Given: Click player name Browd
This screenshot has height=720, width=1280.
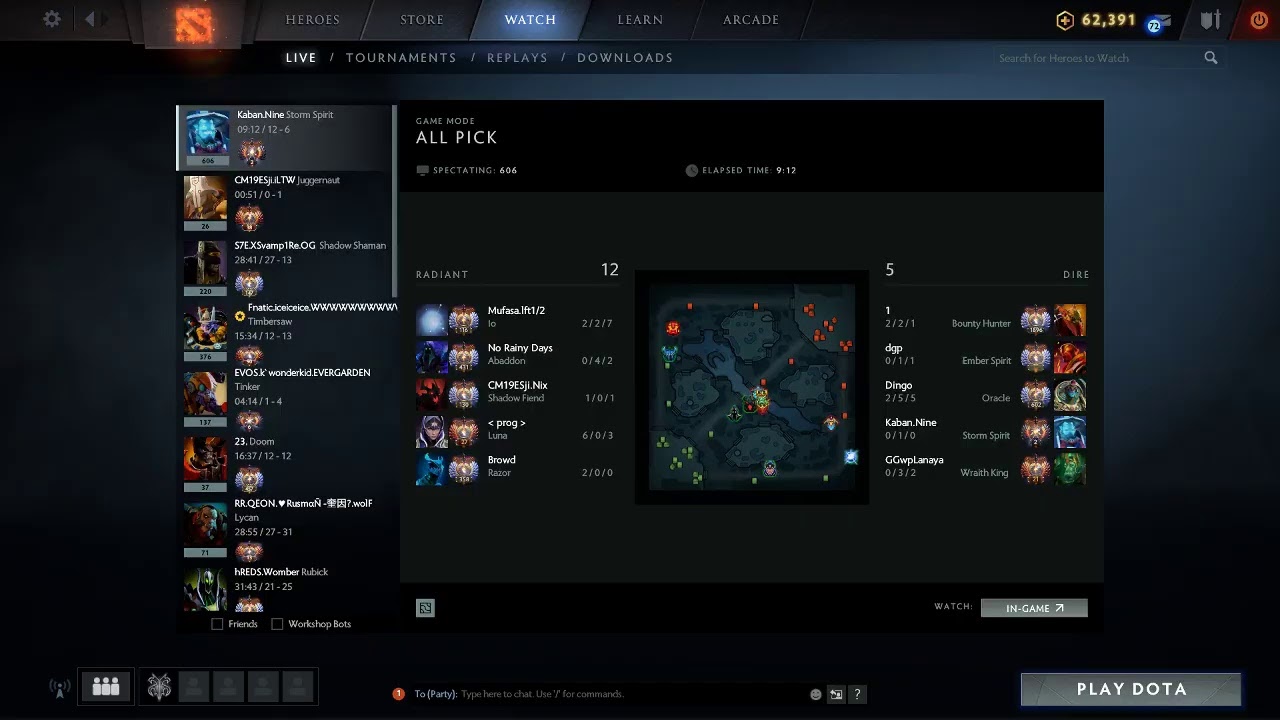Looking at the screenshot, I should pos(502,460).
